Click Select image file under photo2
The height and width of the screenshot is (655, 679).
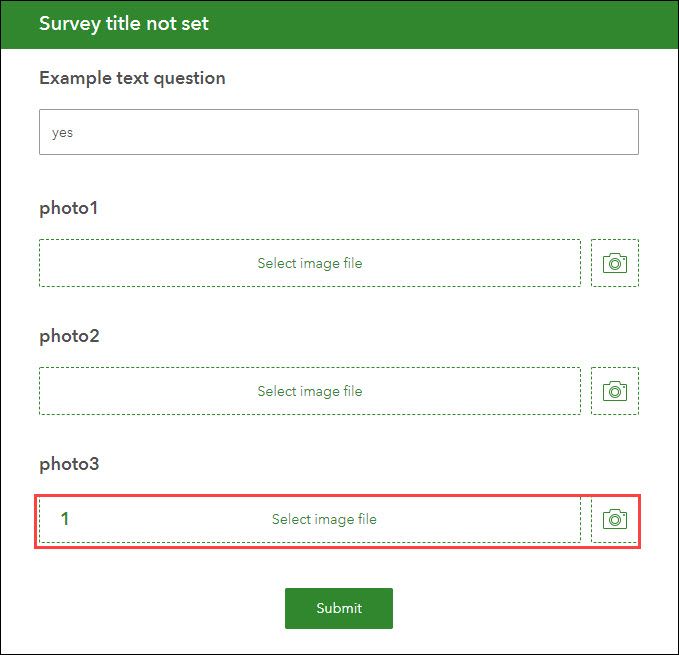point(309,391)
